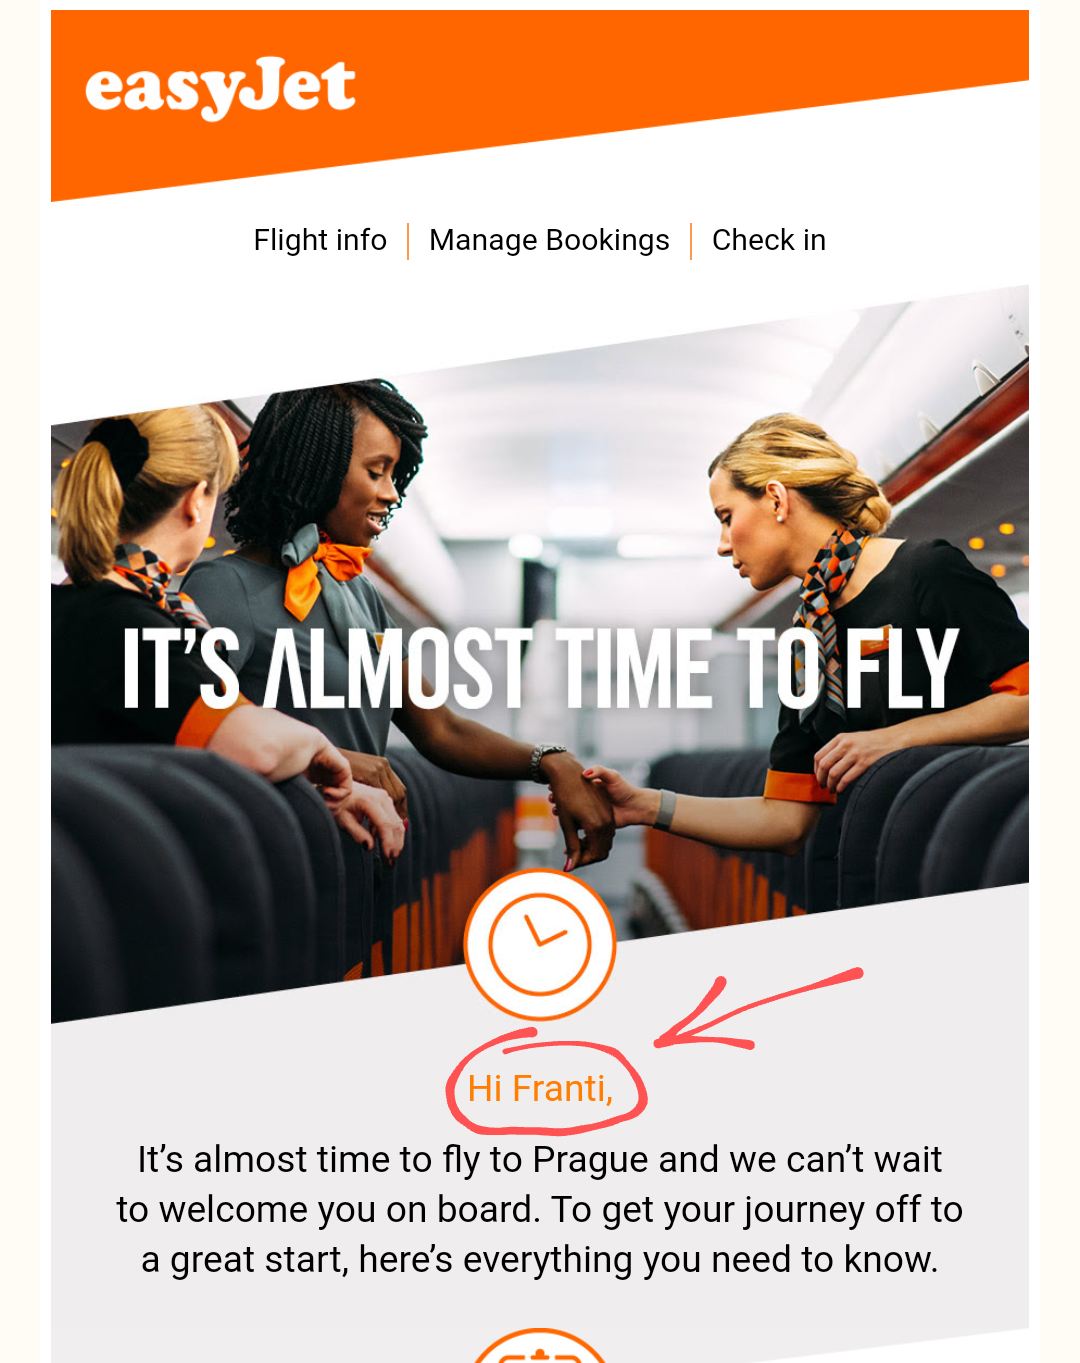Viewport: 1080px width, 1363px height.
Task: Select the Check in link
Action: (769, 240)
